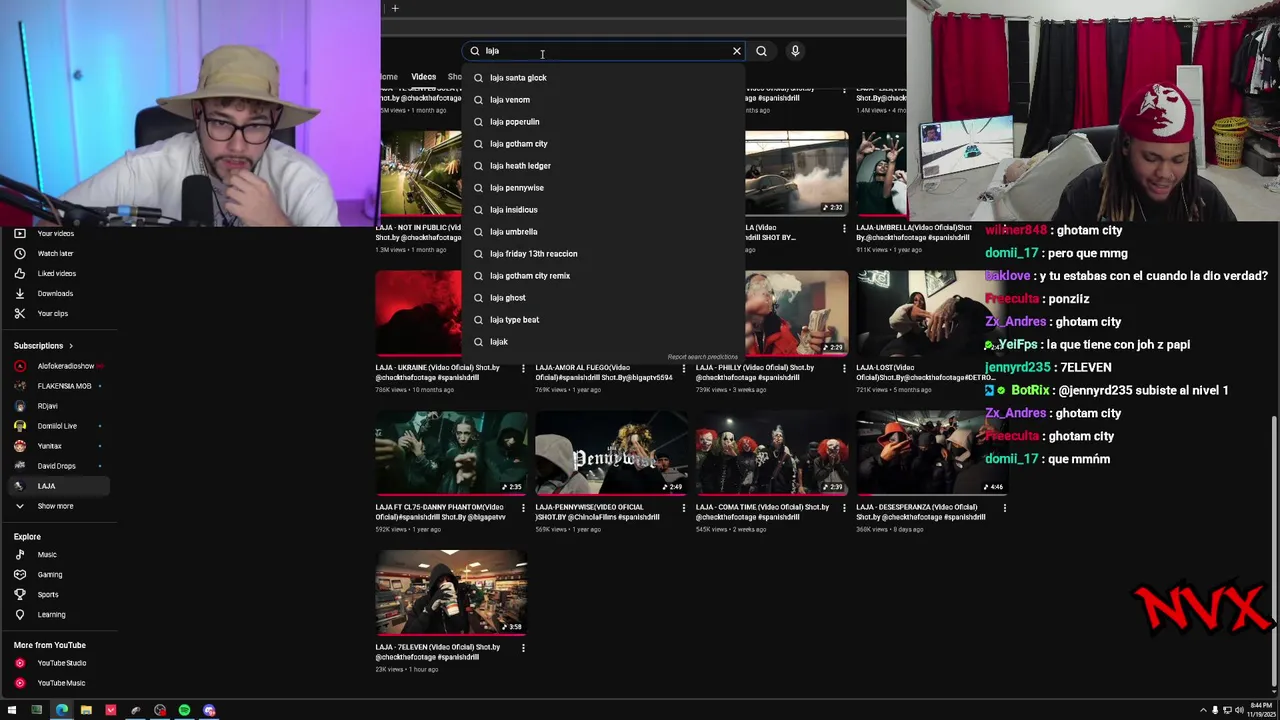Open Discord from the taskbar

[209, 710]
